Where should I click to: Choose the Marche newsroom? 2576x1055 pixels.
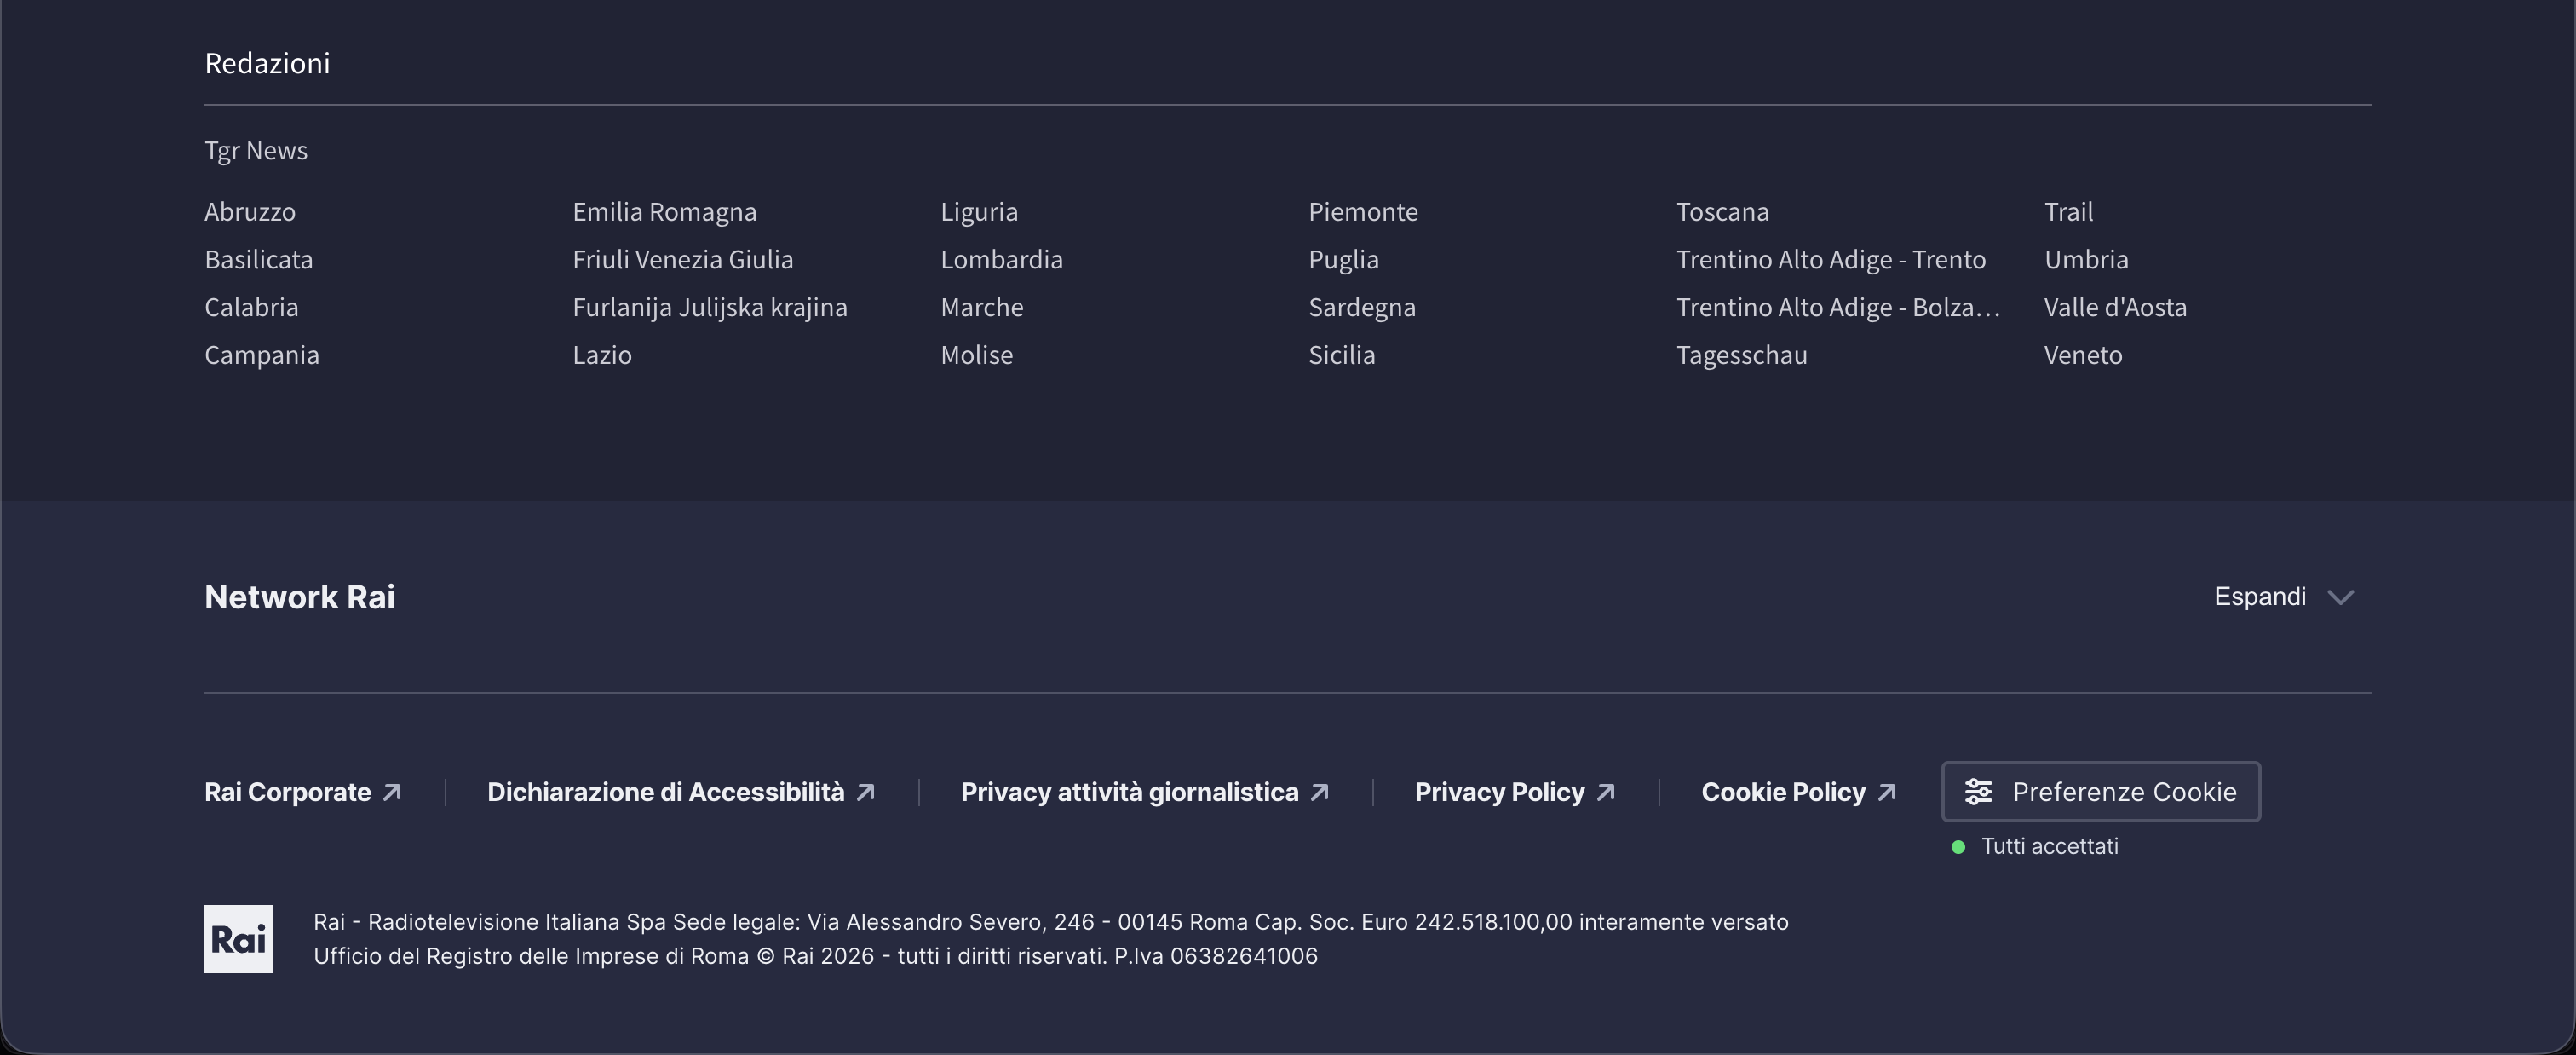click(x=982, y=308)
